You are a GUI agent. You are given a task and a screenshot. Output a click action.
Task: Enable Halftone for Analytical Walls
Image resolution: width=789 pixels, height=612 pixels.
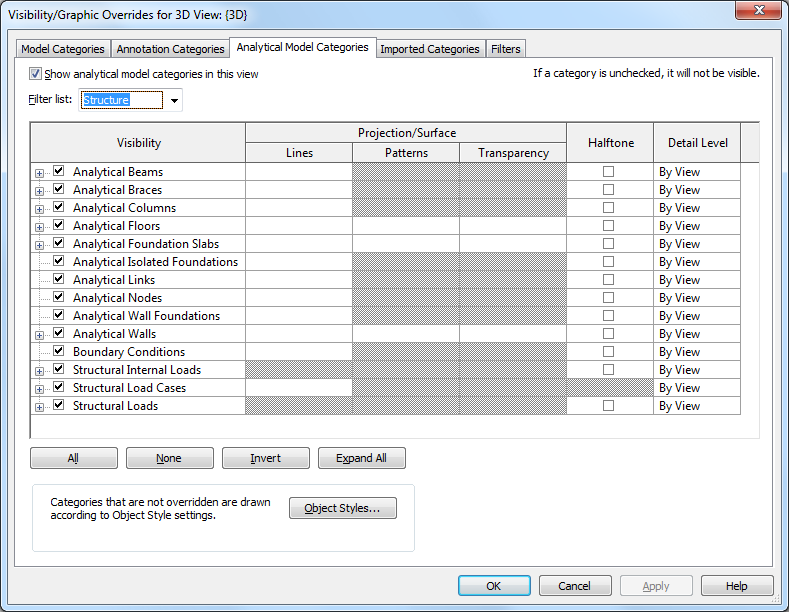pyautogui.click(x=608, y=334)
